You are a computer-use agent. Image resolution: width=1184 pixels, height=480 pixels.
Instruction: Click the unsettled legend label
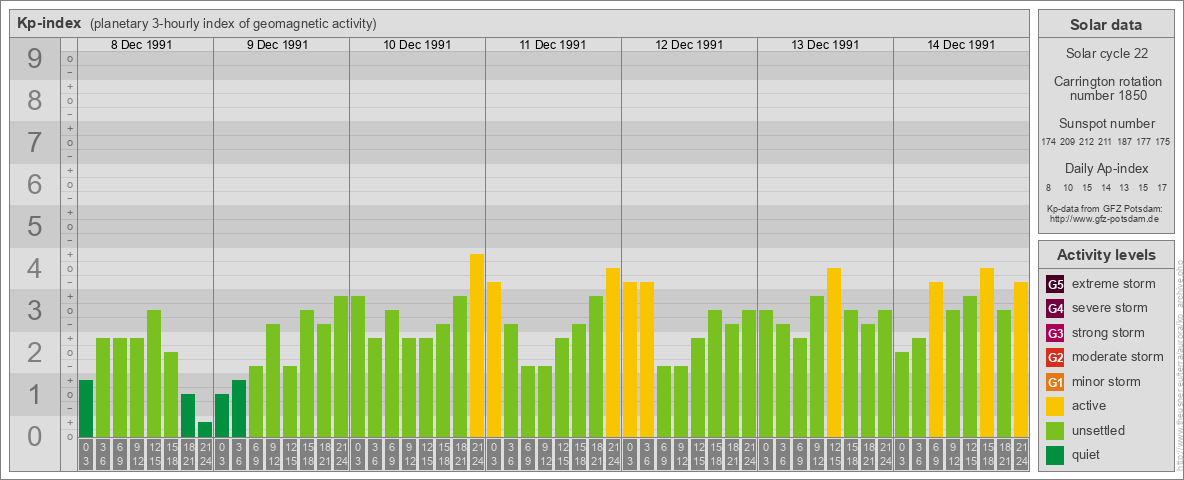1099,430
